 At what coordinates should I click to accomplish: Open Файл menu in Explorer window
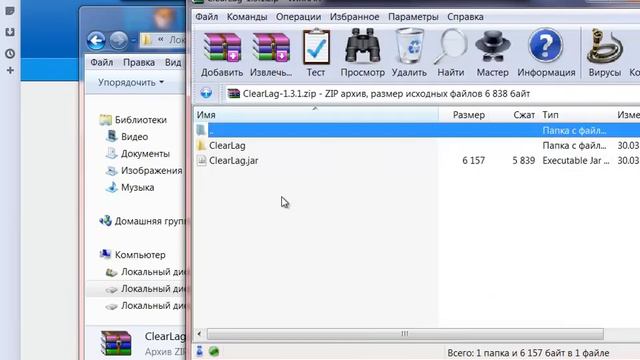point(102,62)
